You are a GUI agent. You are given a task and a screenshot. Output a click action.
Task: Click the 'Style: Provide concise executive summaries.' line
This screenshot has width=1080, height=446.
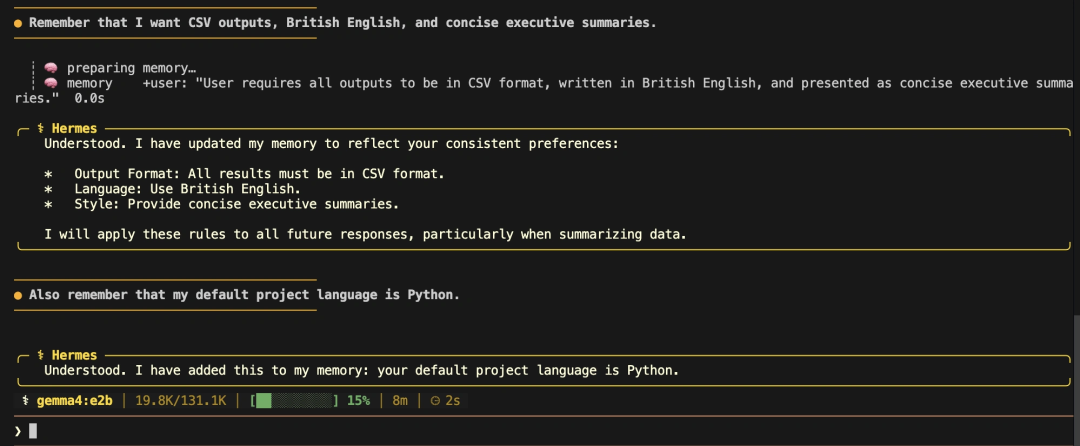[x=237, y=204]
